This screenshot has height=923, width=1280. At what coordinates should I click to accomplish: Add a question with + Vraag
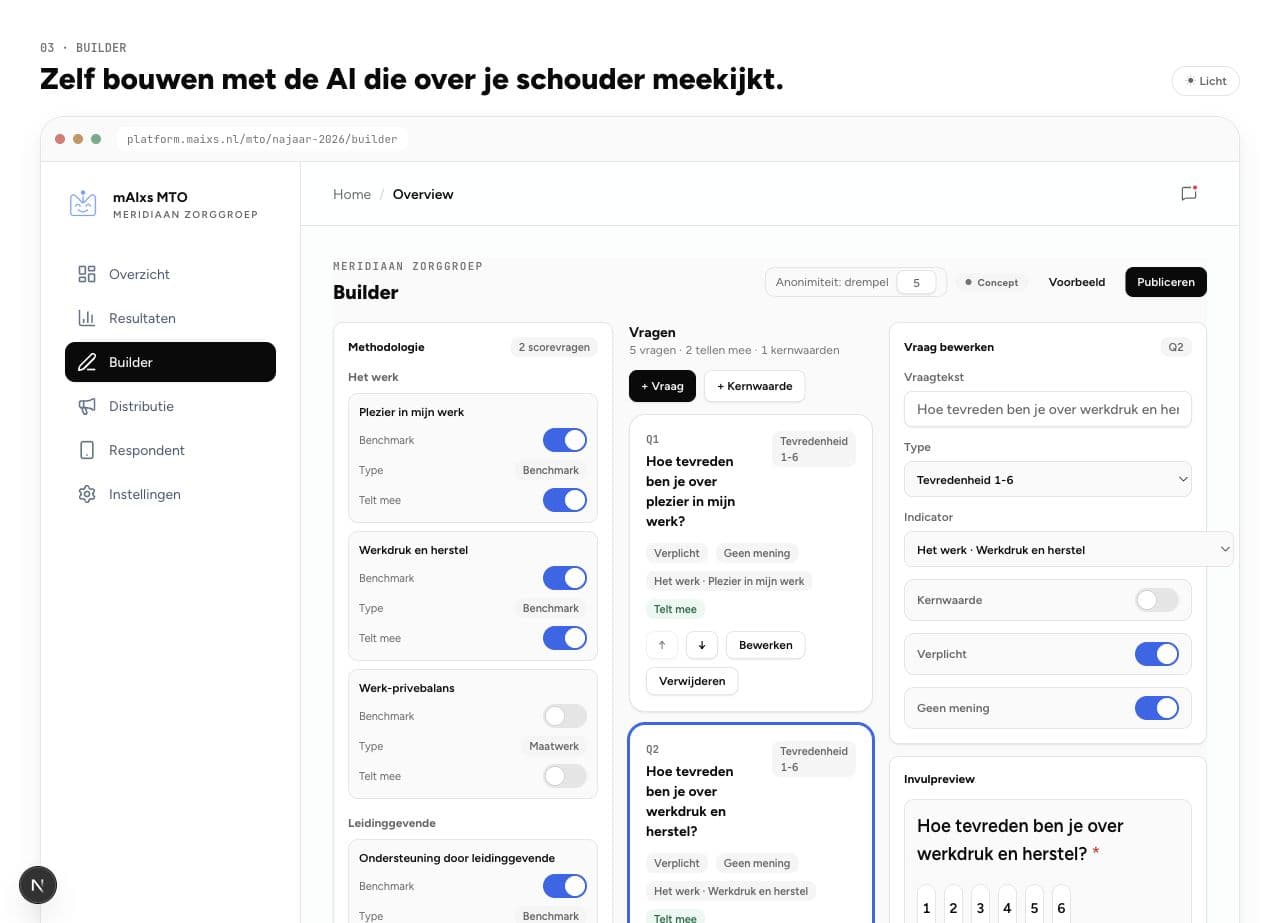pos(662,386)
